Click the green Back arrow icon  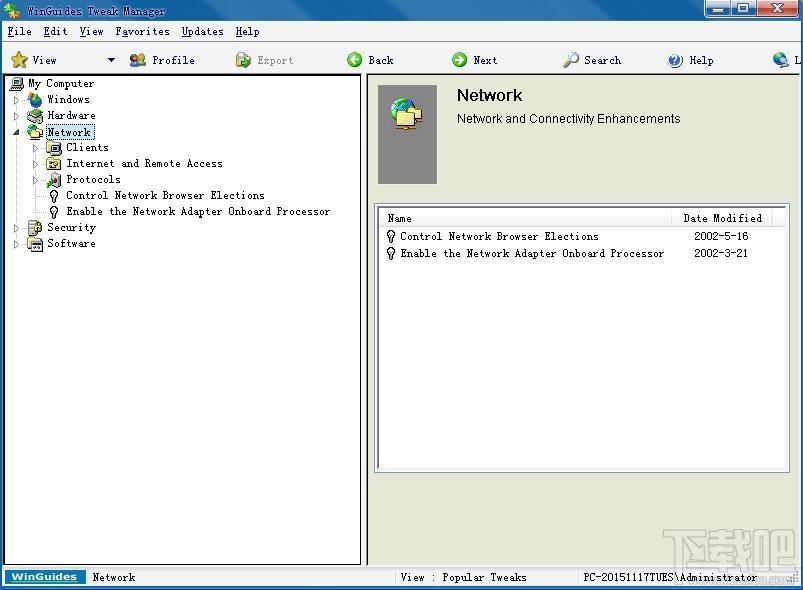pyautogui.click(x=354, y=60)
